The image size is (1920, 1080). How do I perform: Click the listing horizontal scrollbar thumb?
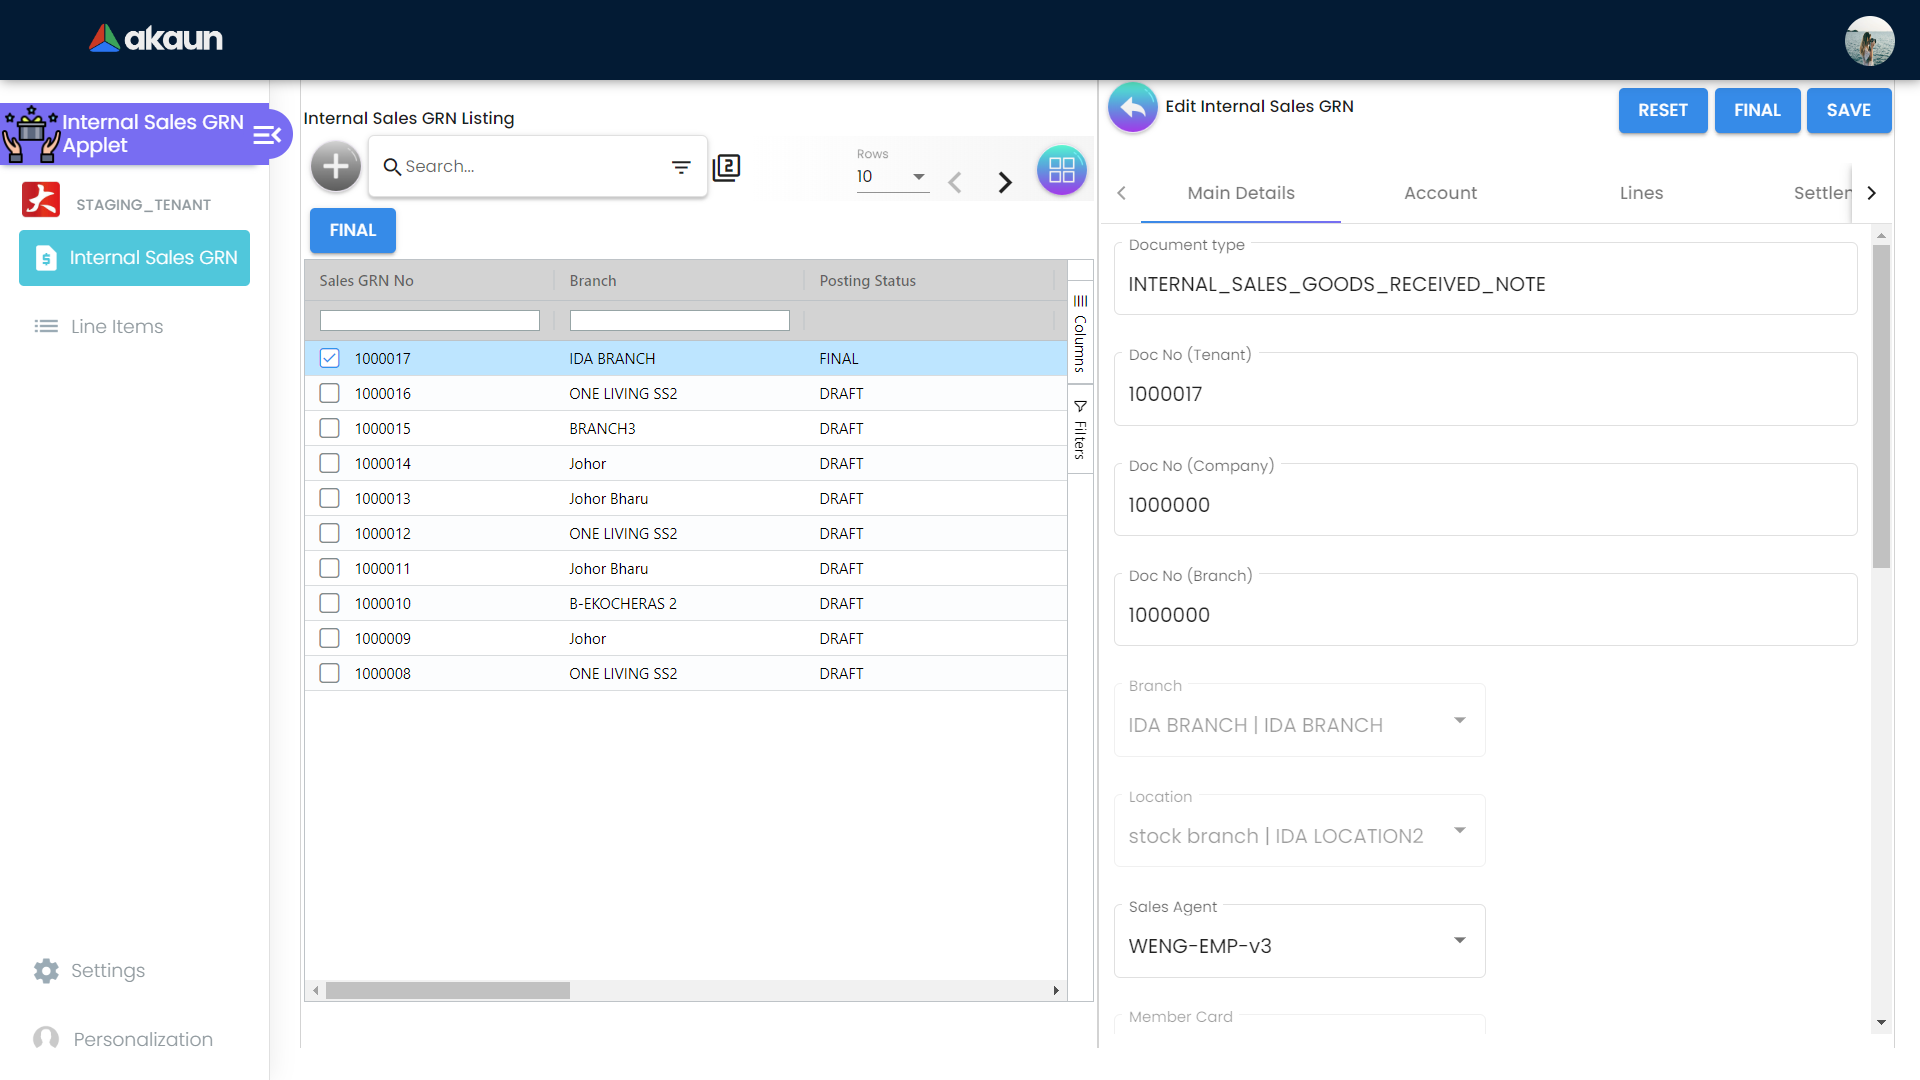(x=447, y=990)
